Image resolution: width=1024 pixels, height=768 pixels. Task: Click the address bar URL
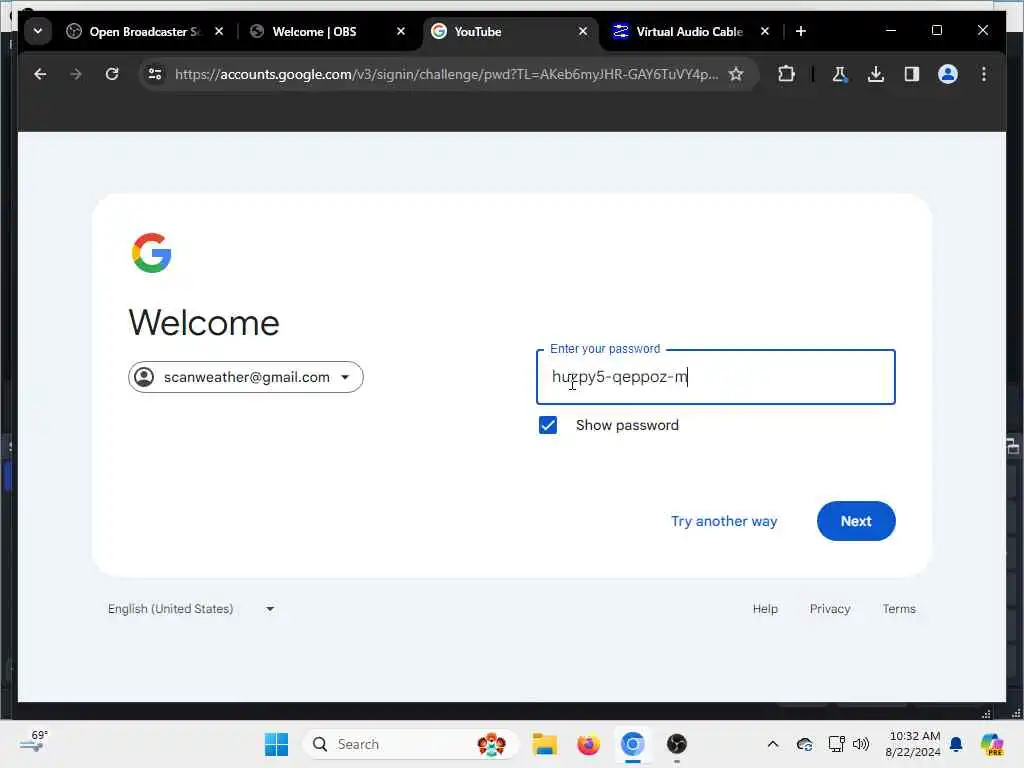(x=446, y=74)
